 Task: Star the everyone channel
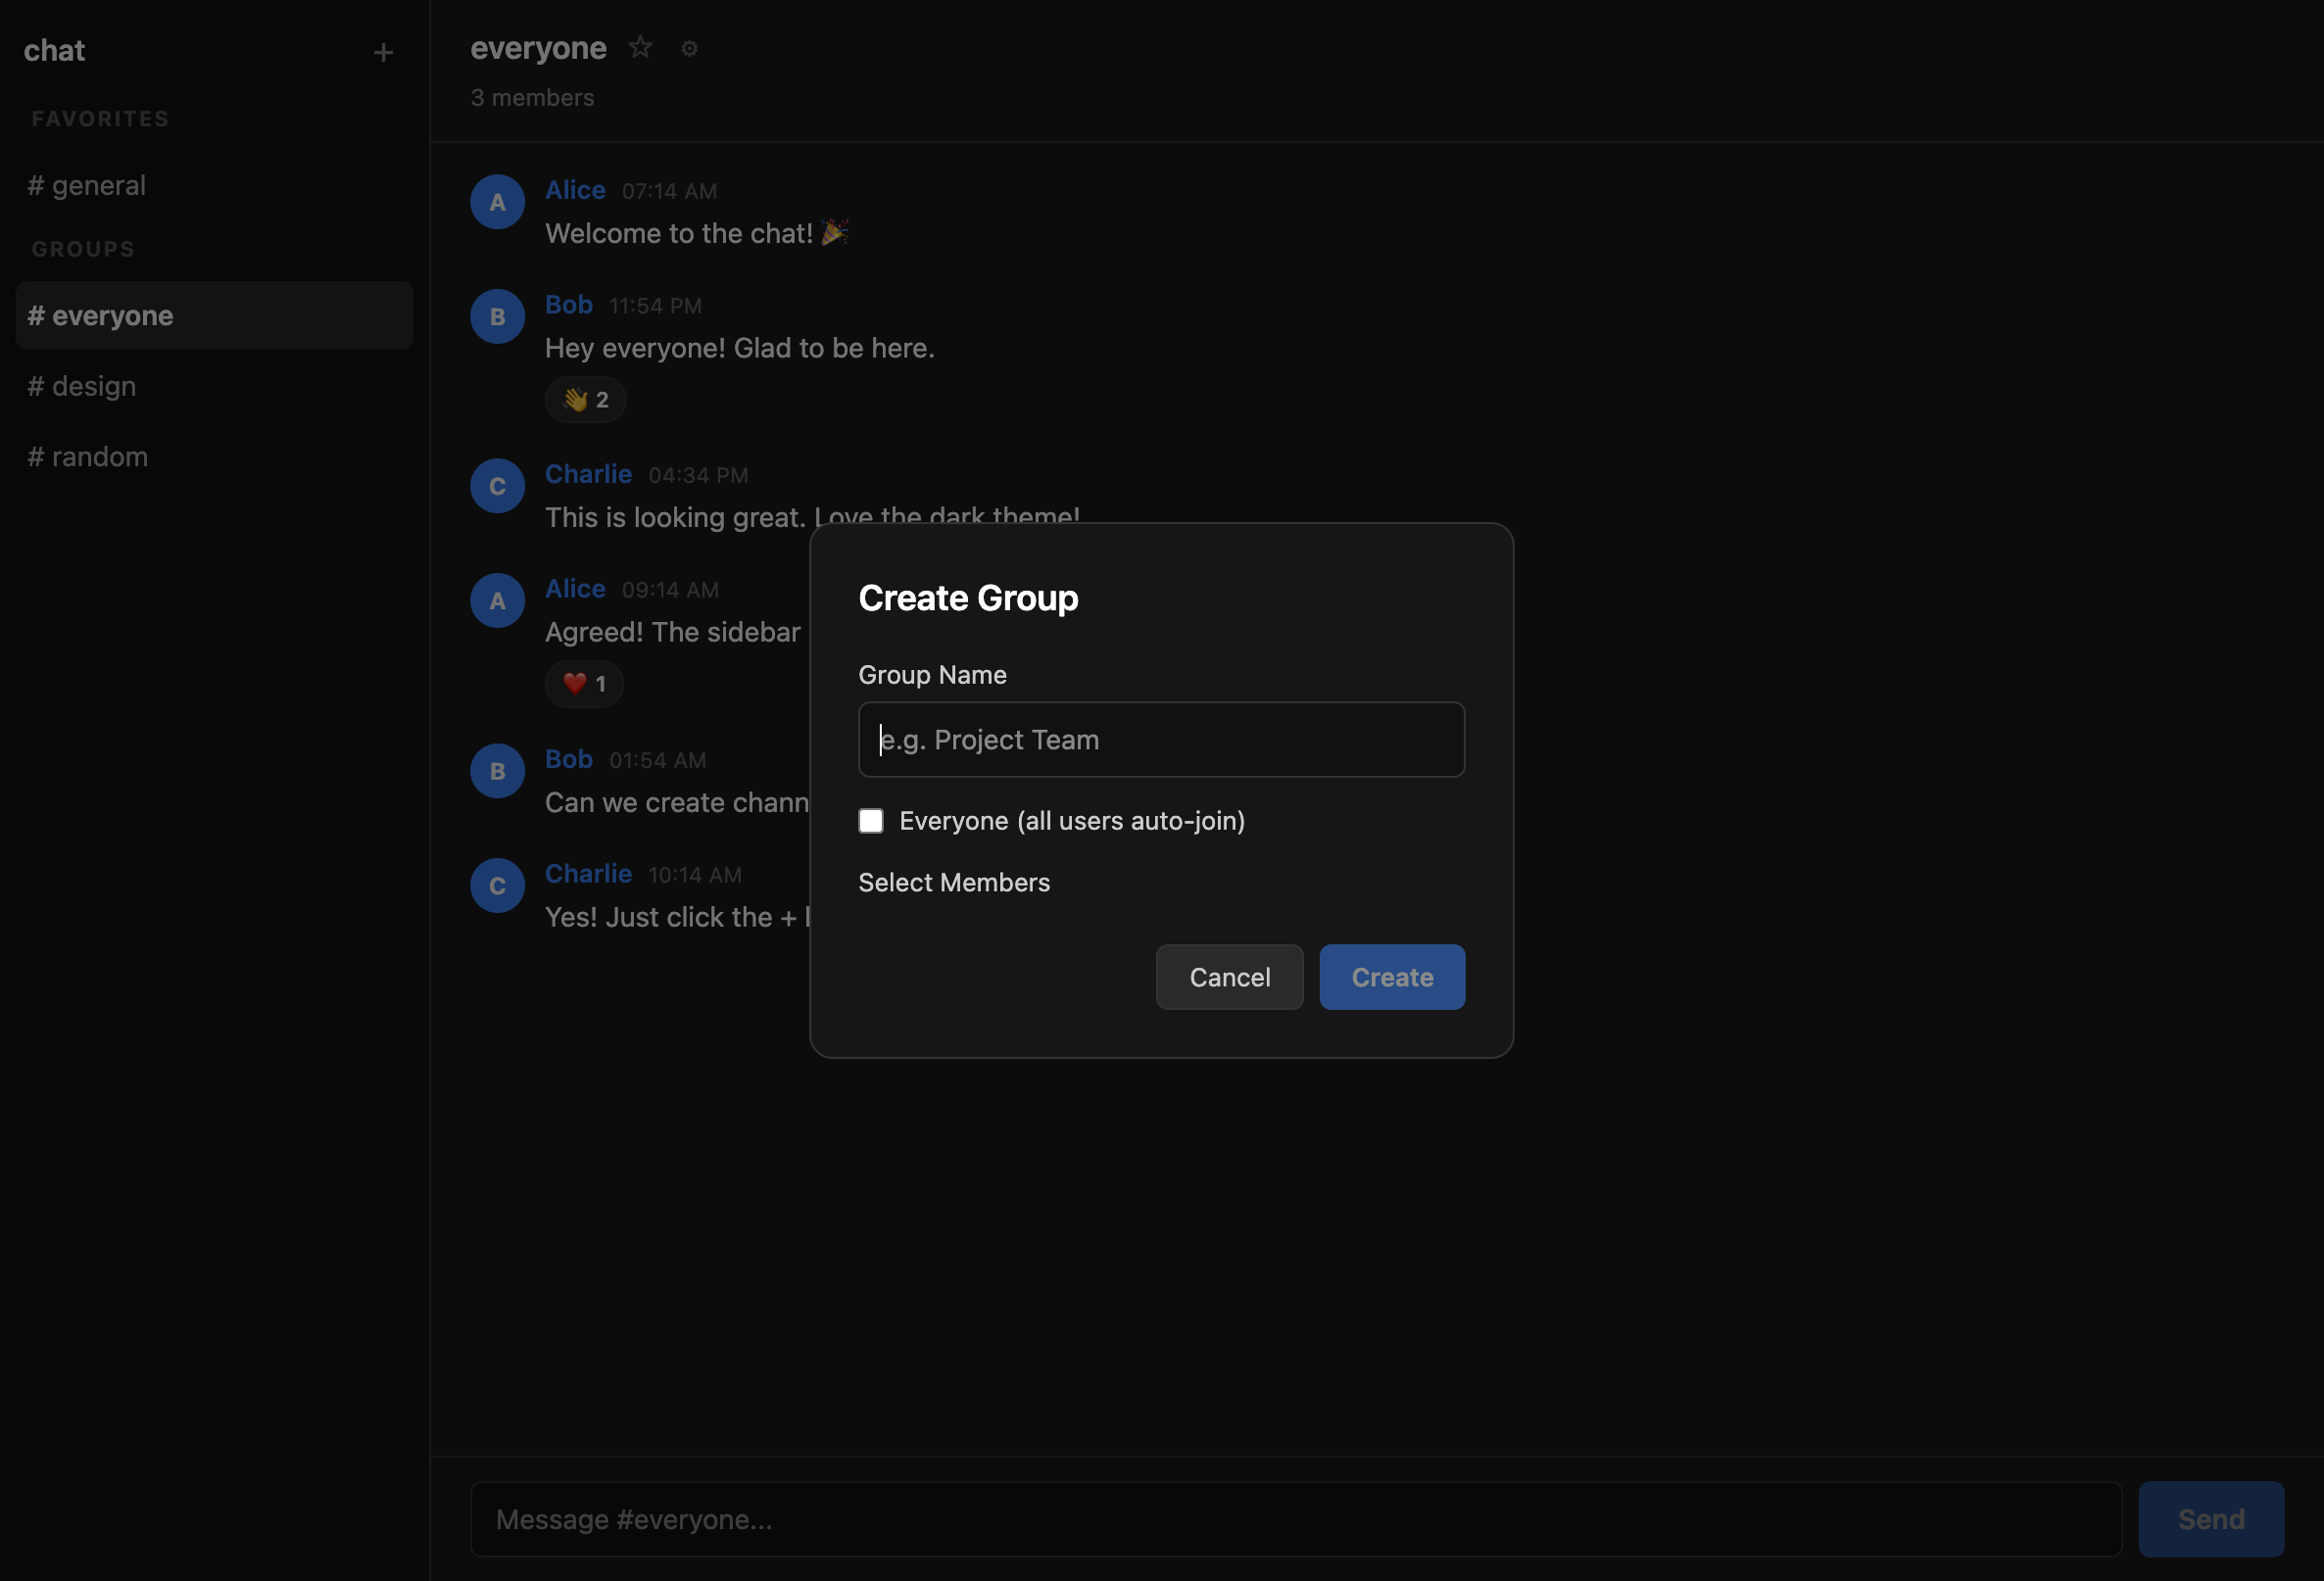(x=640, y=47)
